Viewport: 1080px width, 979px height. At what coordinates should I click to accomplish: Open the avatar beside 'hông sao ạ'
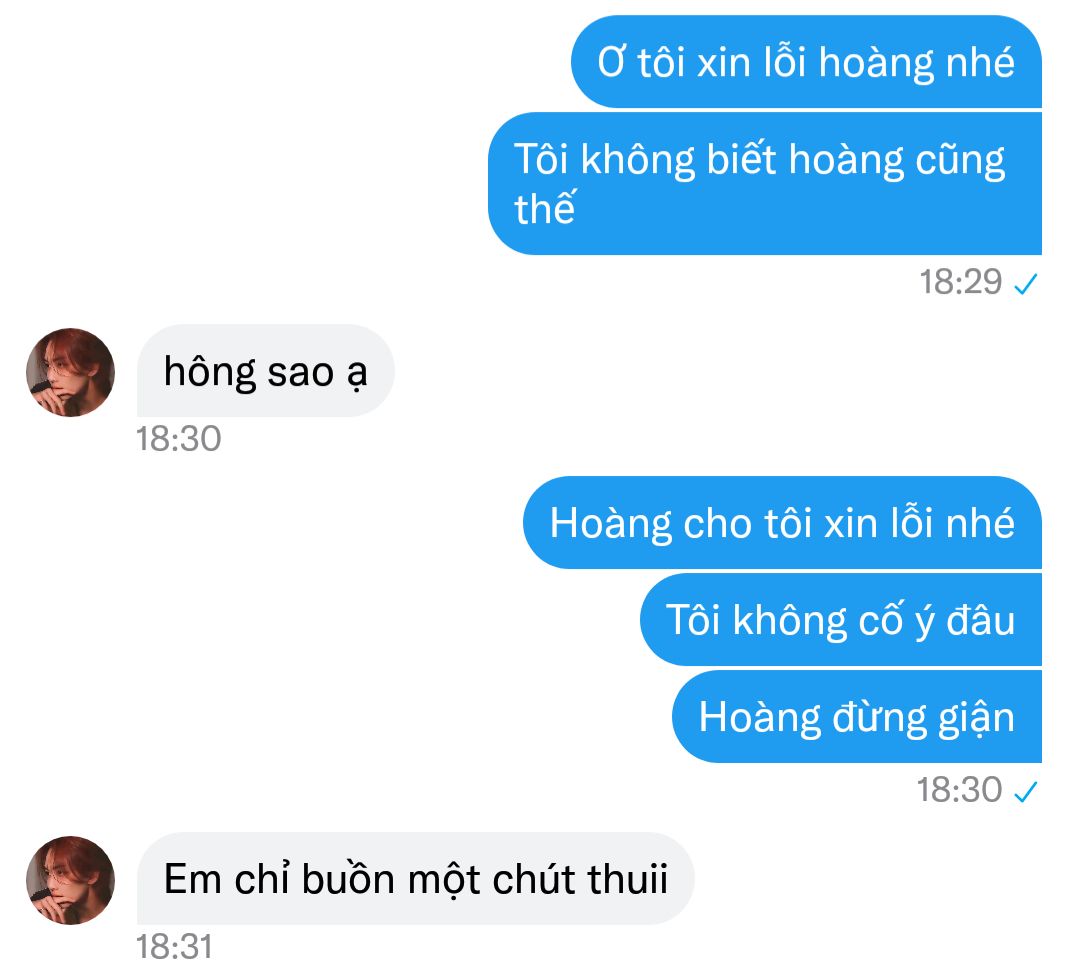(x=70, y=372)
